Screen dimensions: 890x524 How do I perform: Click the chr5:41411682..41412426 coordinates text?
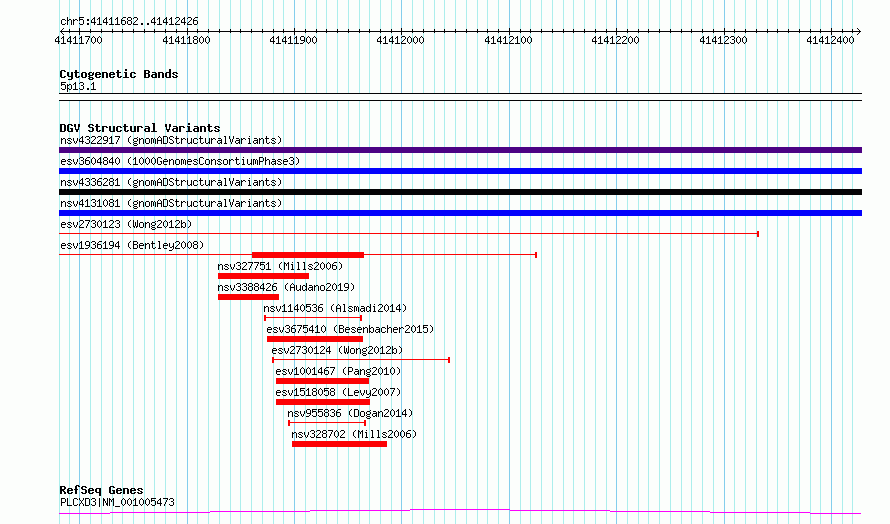(129, 22)
